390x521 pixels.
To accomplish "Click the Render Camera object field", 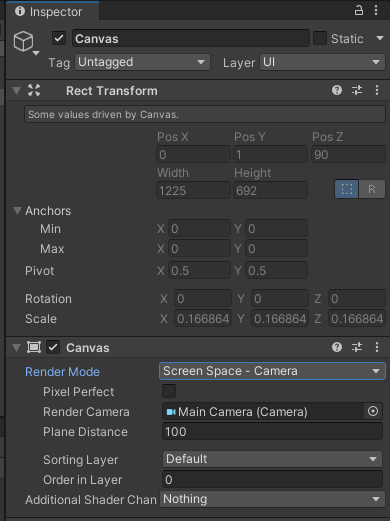I will [263, 412].
